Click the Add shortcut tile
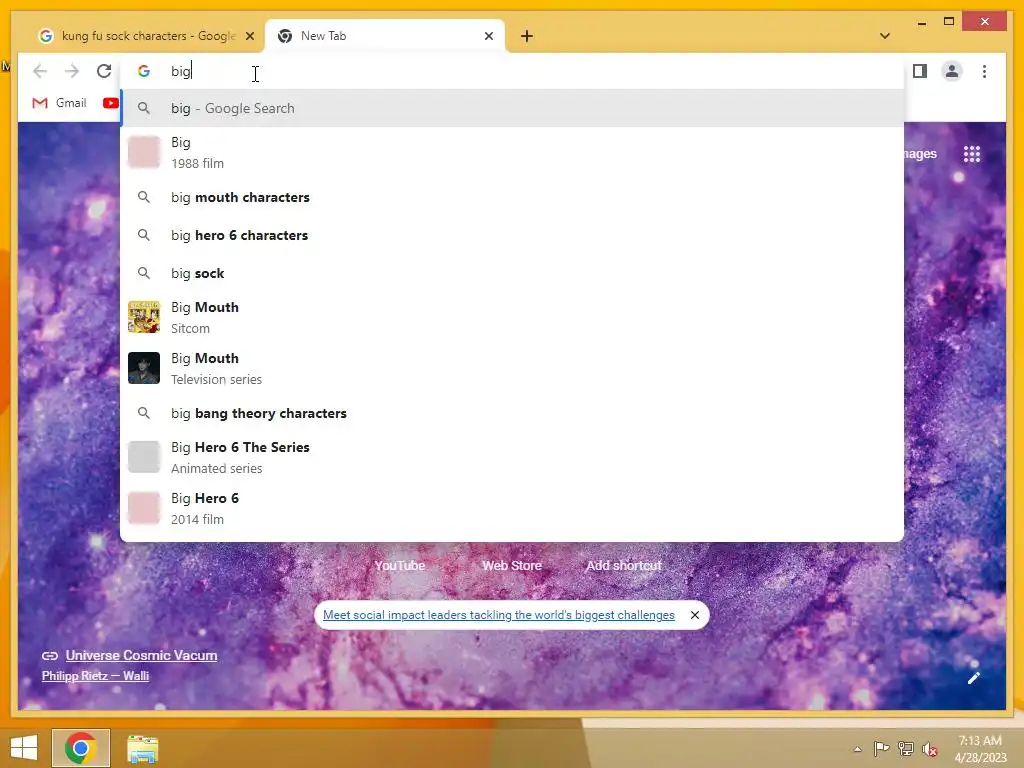This screenshot has height=768, width=1024. pos(624,566)
